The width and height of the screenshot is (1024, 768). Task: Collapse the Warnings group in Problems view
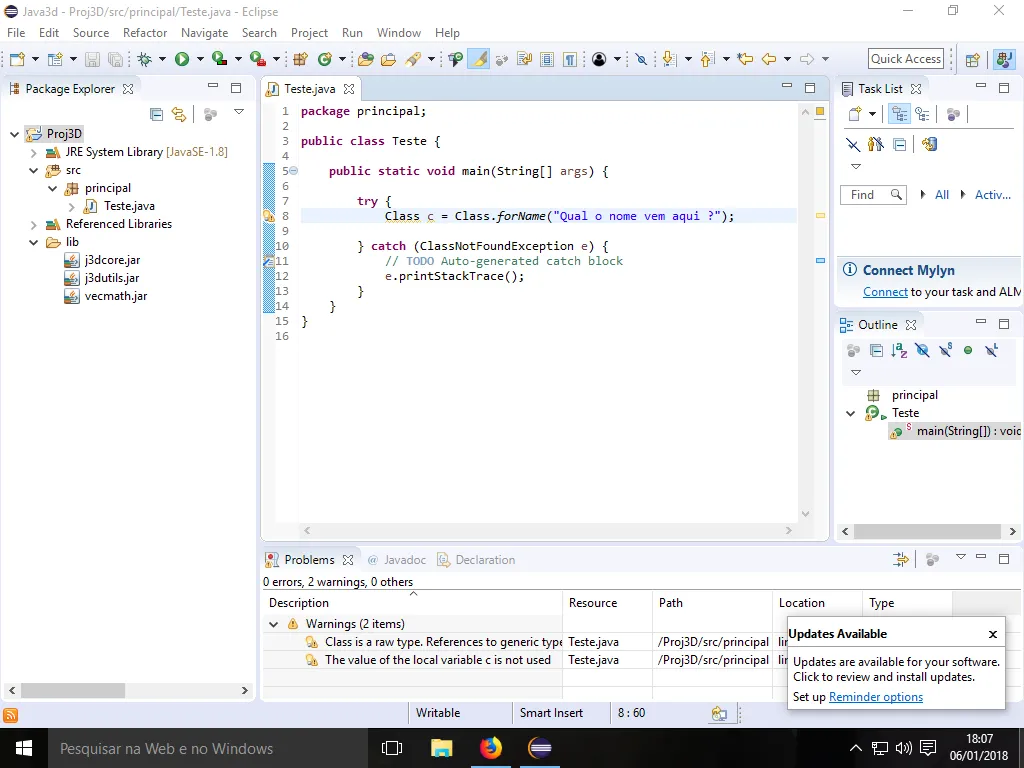tap(274, 624)
